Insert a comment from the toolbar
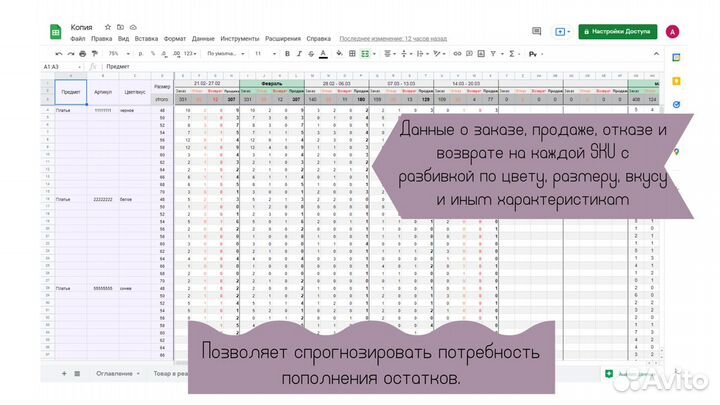The width and height of the screenshot is (720, 405). [469, 54]
